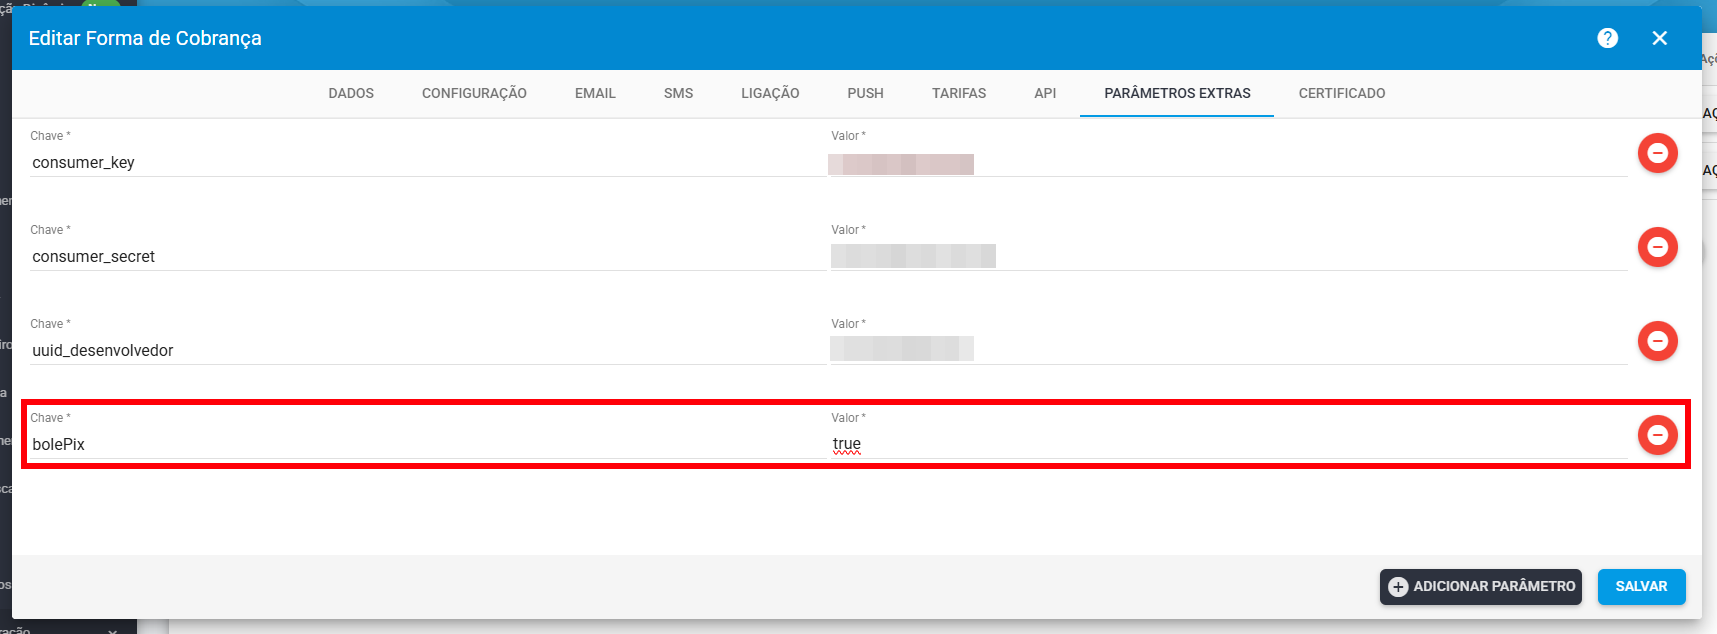This screenshot has width=1717, height=634.
Task: Go to the EMAIL tab
Action: pos(595,93)
